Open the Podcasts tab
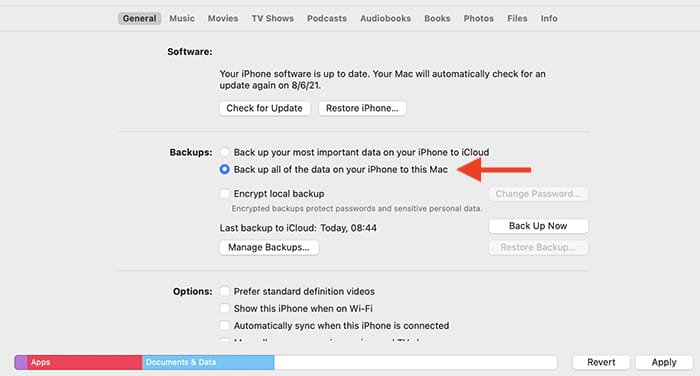The image size is (700, 376). point(327,18)
